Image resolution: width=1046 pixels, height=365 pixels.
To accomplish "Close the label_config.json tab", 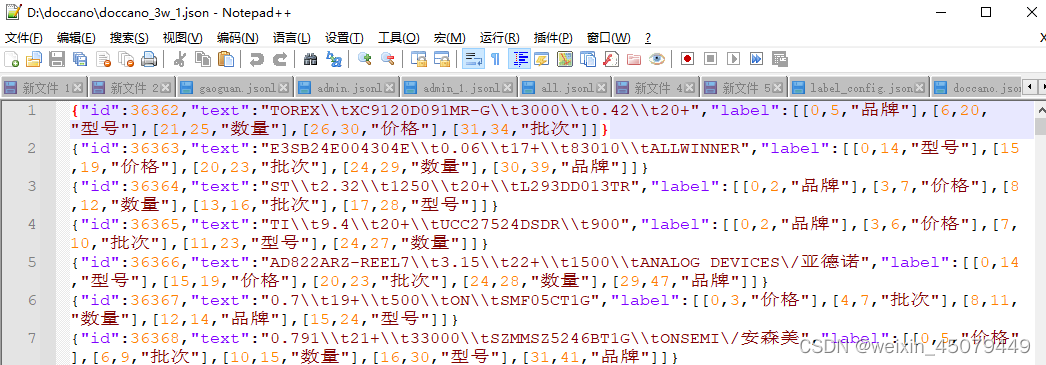I will point(921,88).
